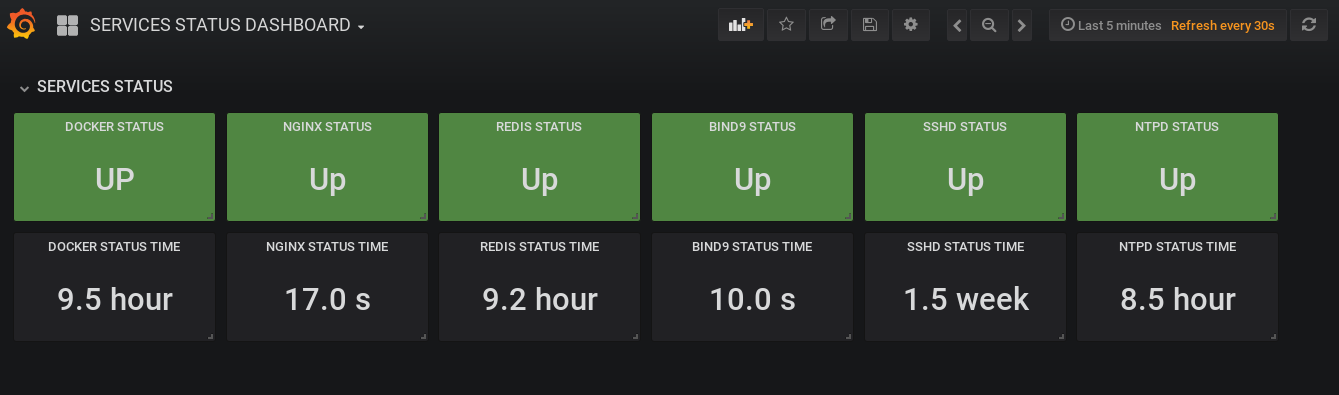Zoom out the time range

point(989,25)
